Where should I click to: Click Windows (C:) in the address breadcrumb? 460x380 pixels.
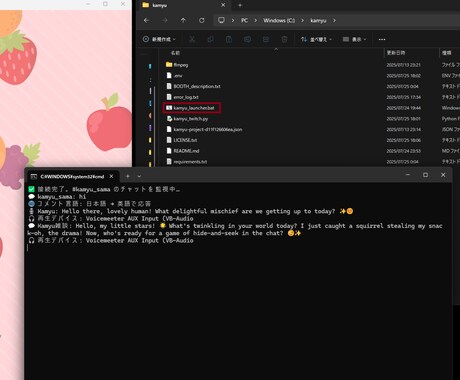[x=279, y=20]
